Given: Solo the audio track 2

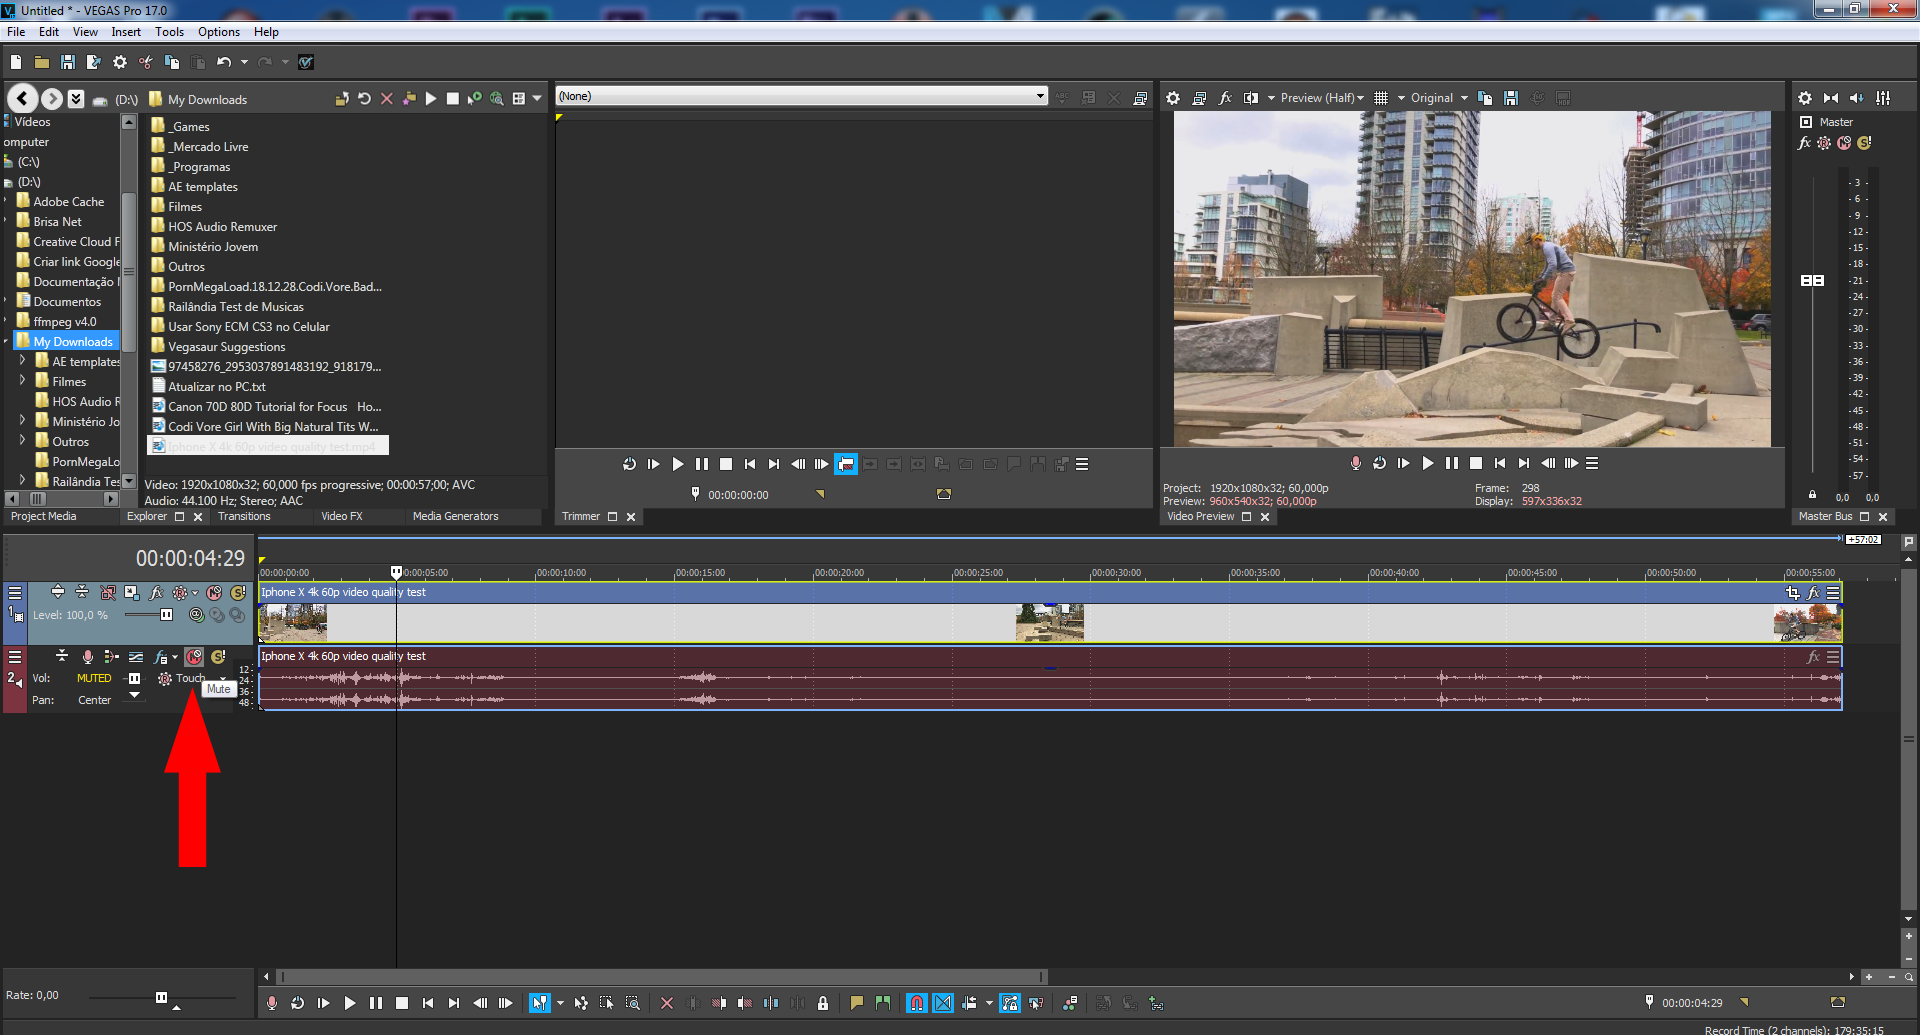Looking at the screenshot, I should click(218, 657).
